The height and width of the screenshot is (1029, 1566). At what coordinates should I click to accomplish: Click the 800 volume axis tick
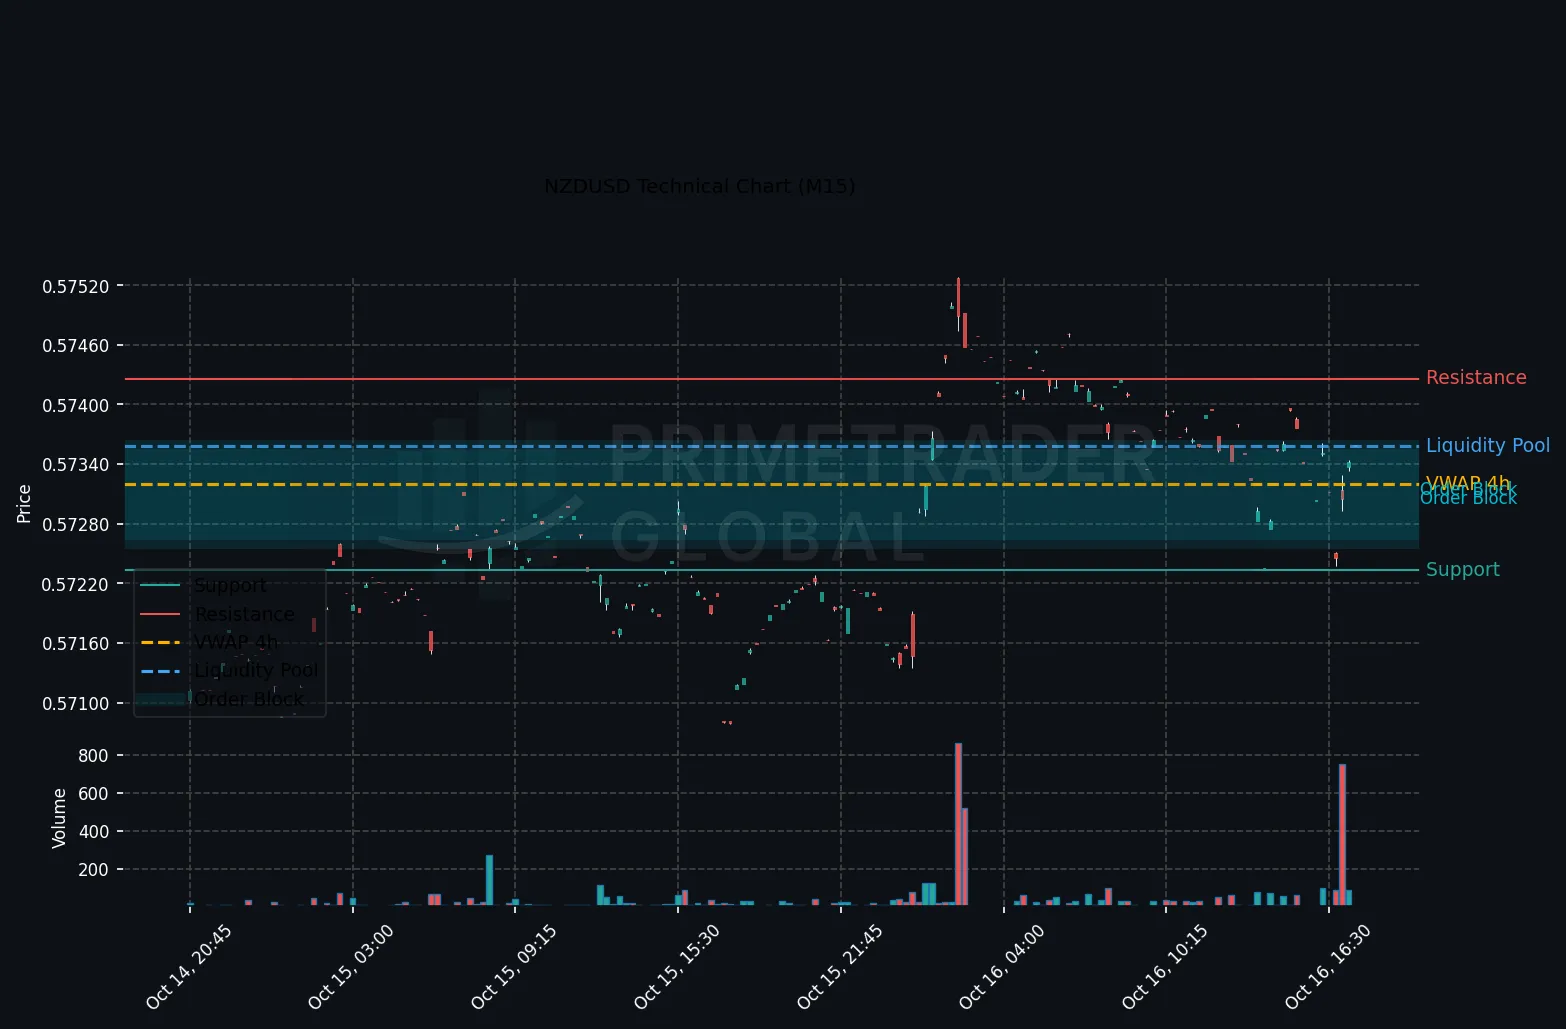(93, 755)
